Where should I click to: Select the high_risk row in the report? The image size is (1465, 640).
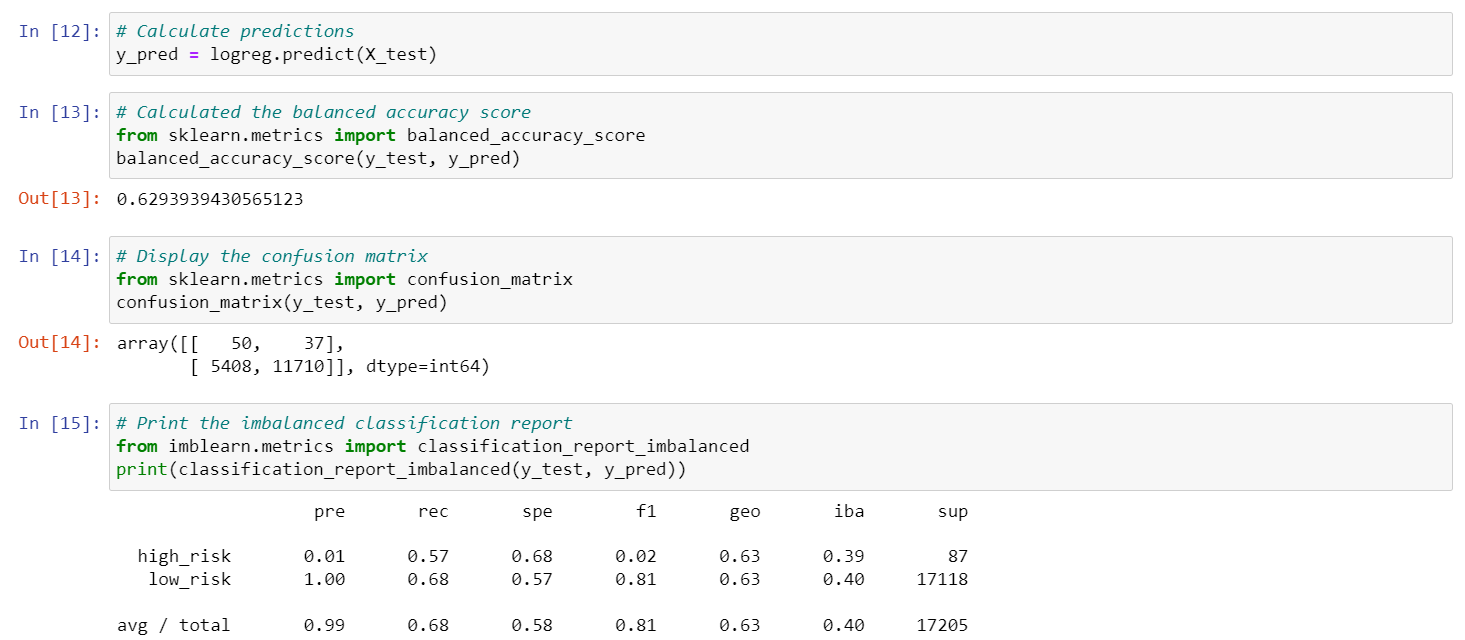[x=540, y=556]
